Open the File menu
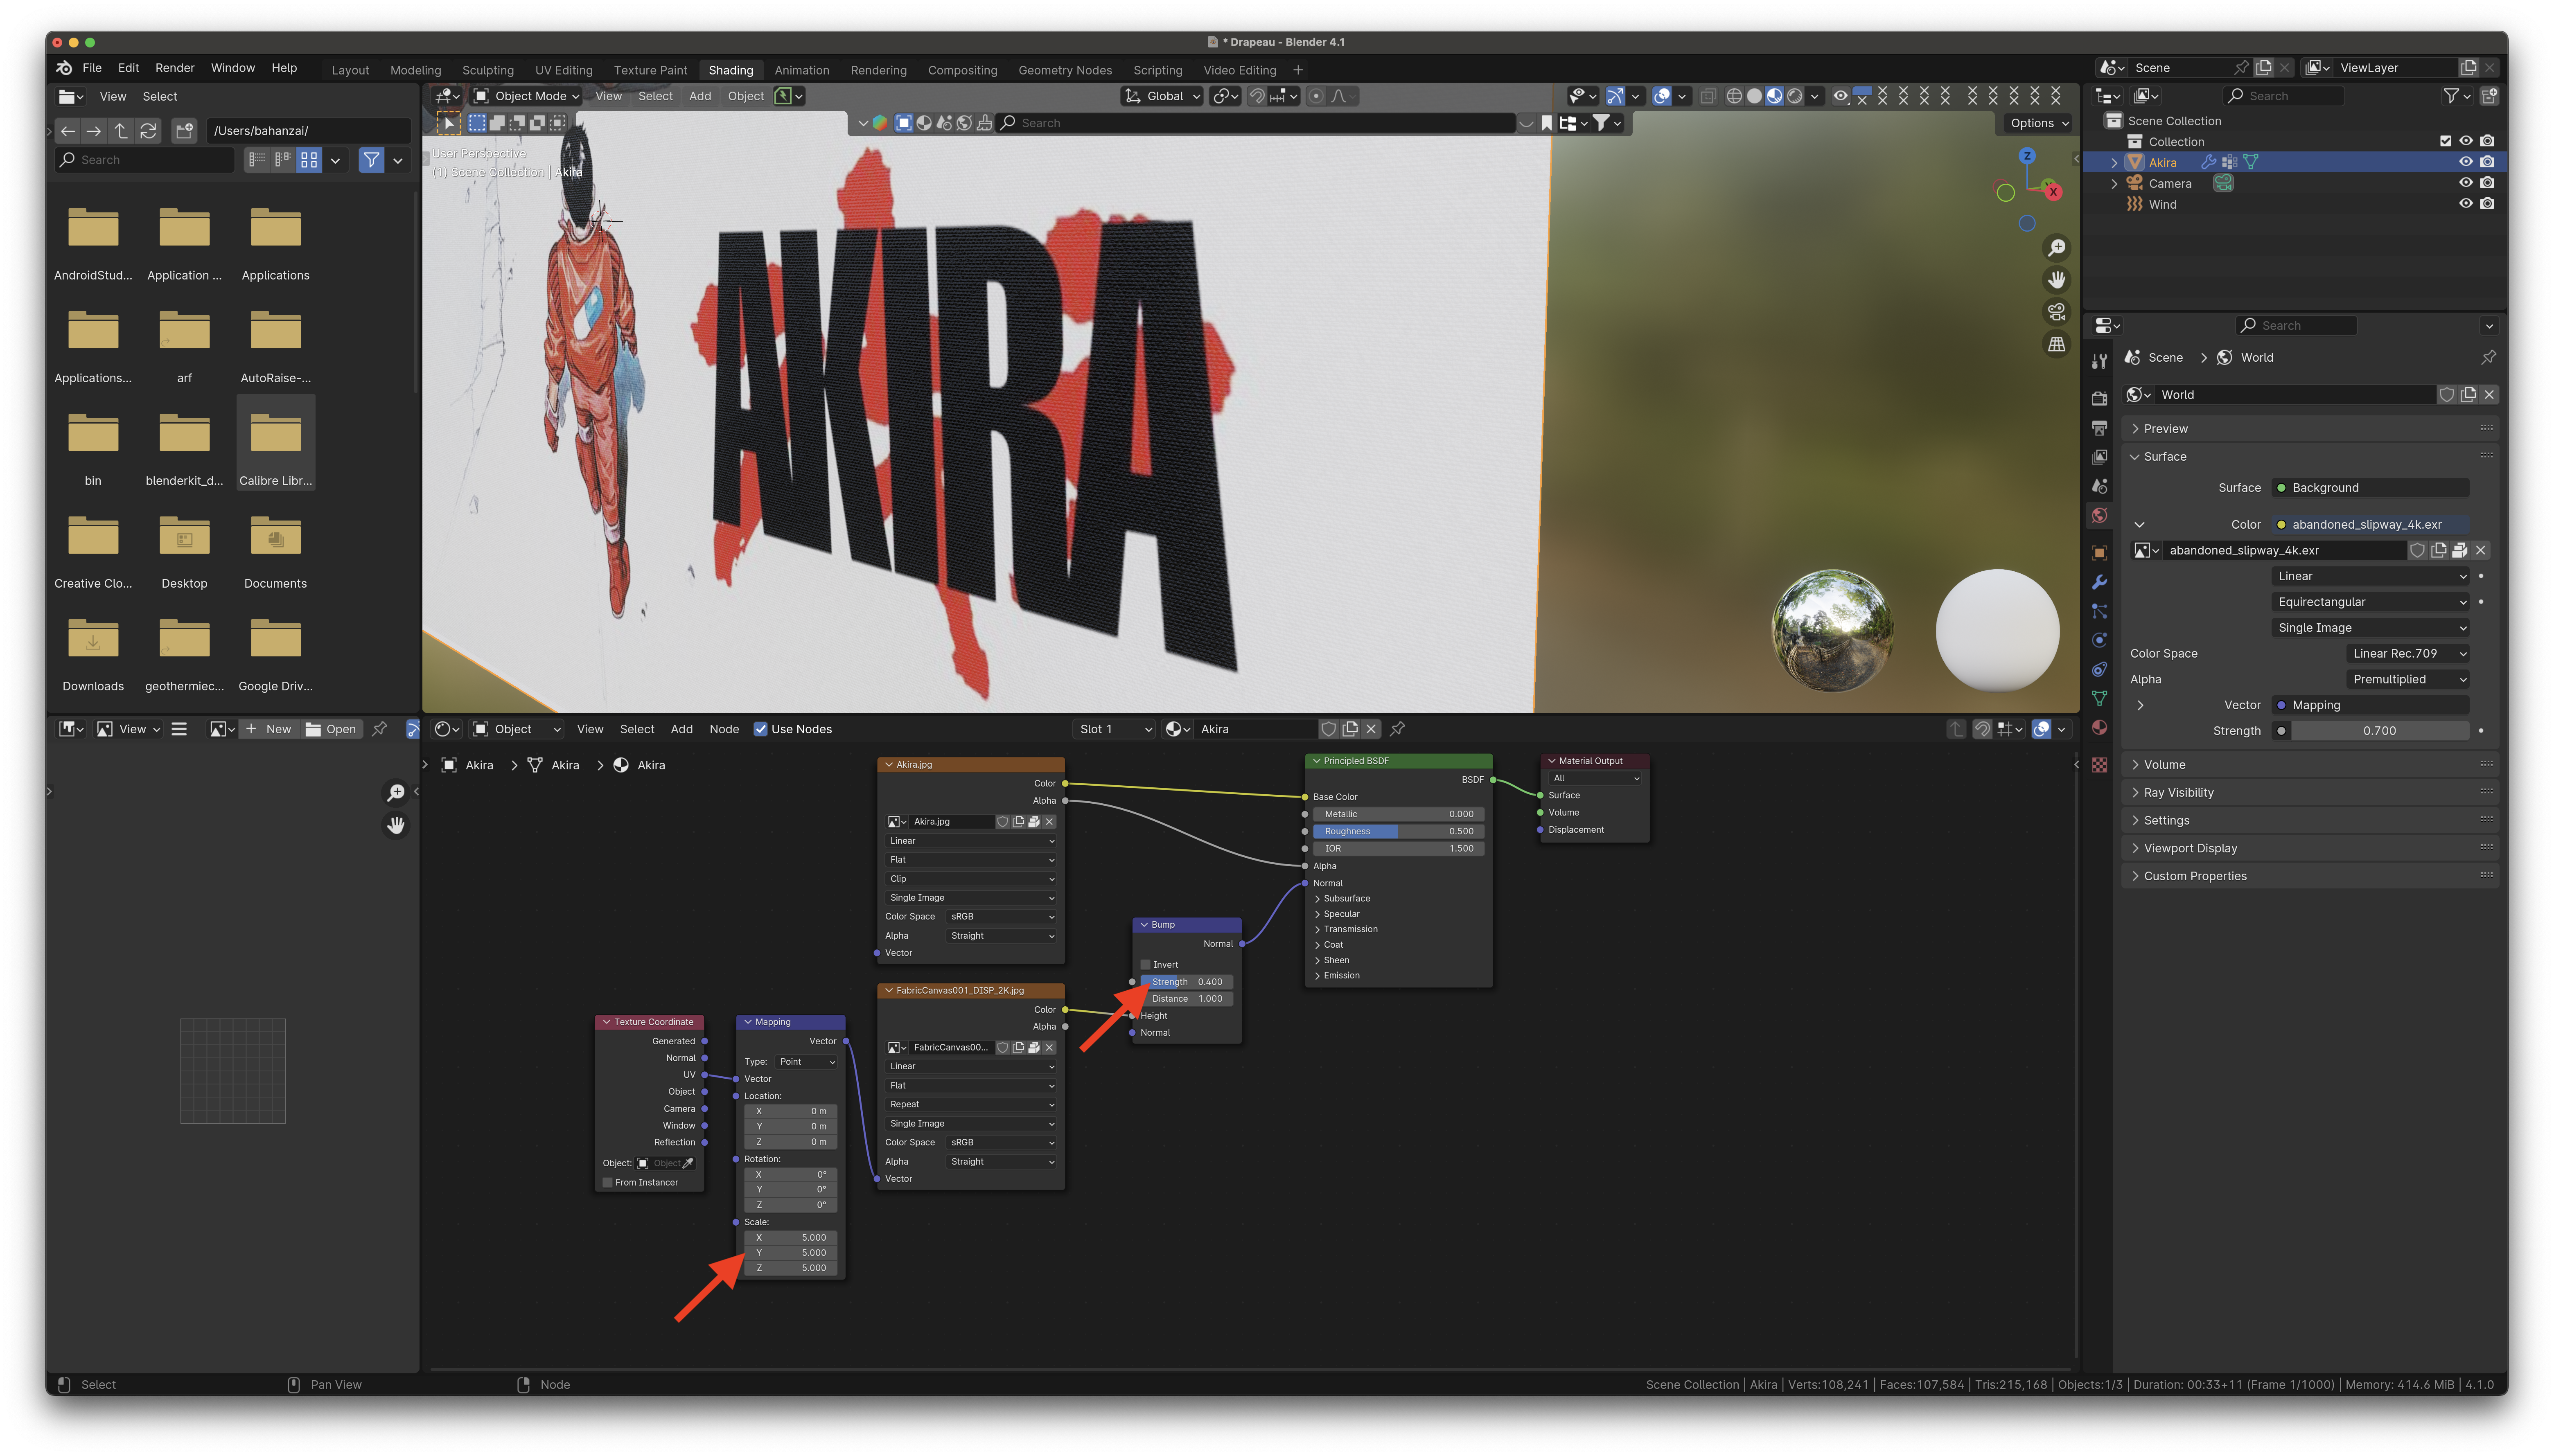This screenshot has width=2554, height=1456. pyautogui.click(x=92, y=68)
